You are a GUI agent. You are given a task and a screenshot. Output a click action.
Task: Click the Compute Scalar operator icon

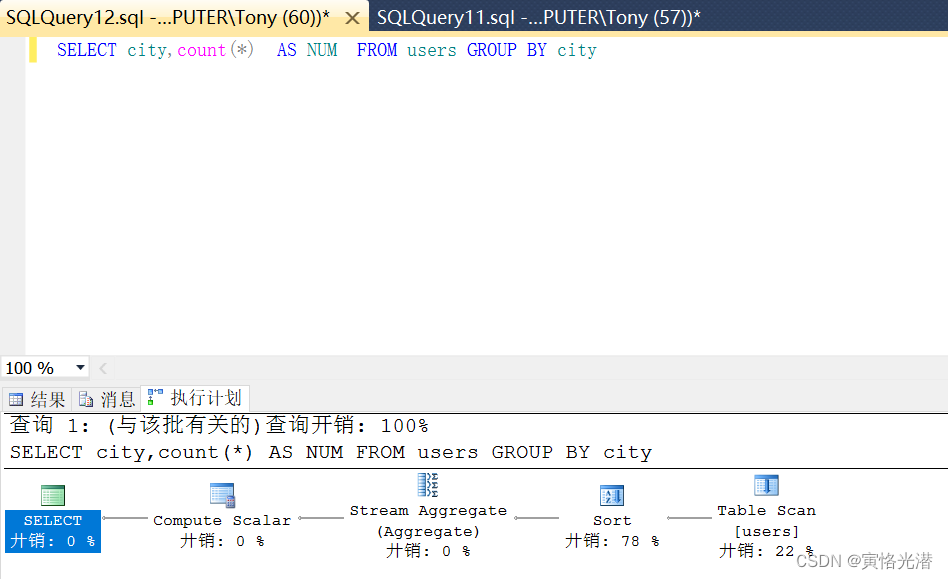(x=222, y=495)
